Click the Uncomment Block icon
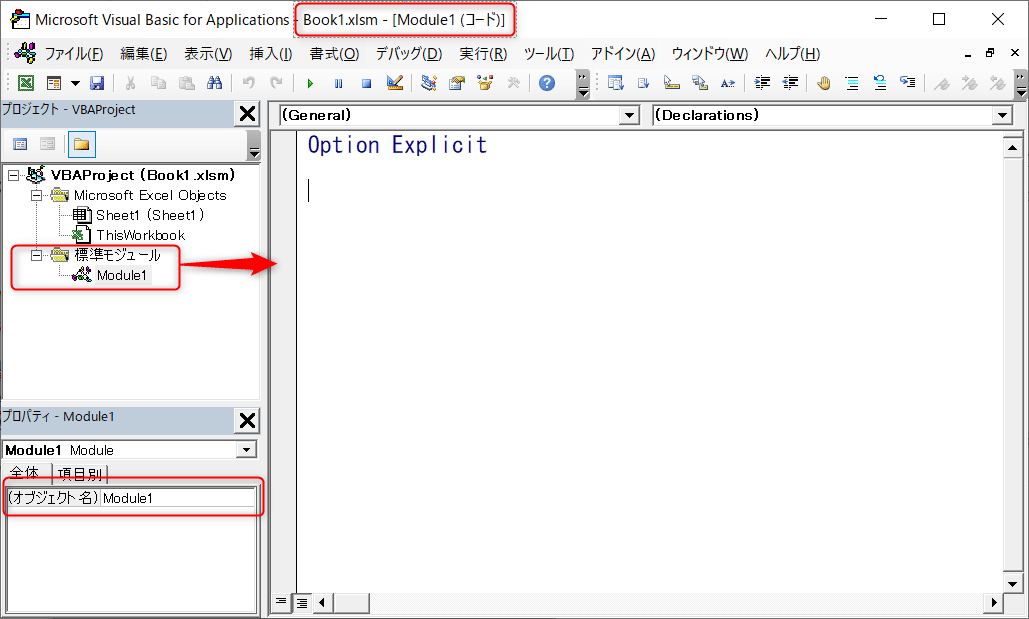 [879, 83]
